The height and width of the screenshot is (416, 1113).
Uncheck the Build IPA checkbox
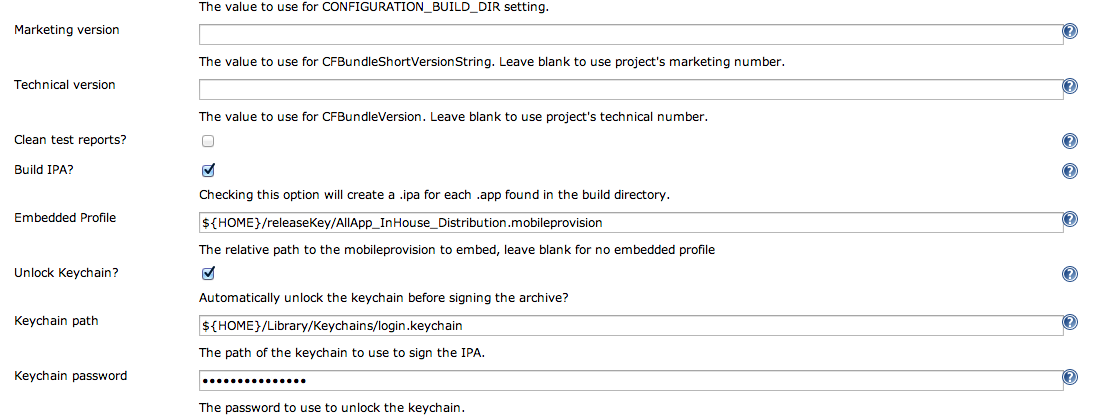(208, 170)
